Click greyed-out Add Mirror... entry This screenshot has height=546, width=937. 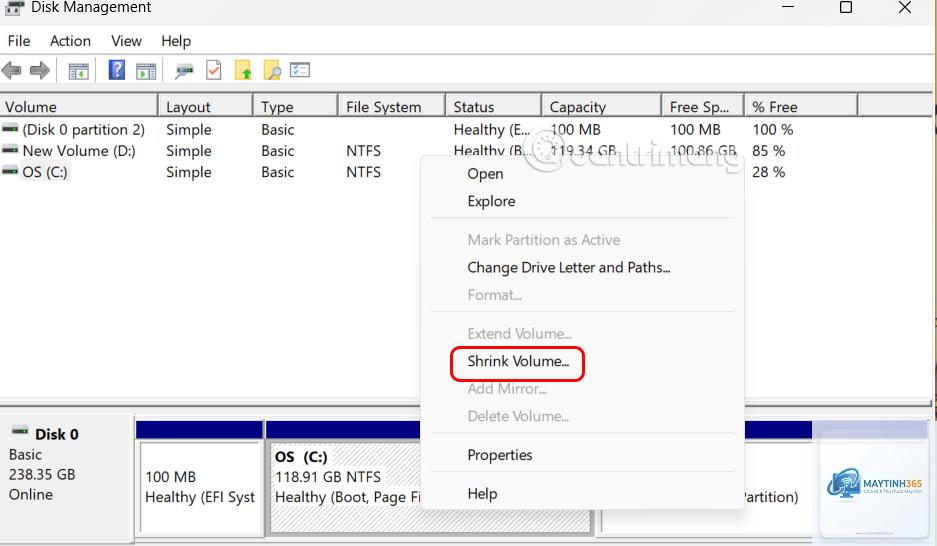click(507, 389)
